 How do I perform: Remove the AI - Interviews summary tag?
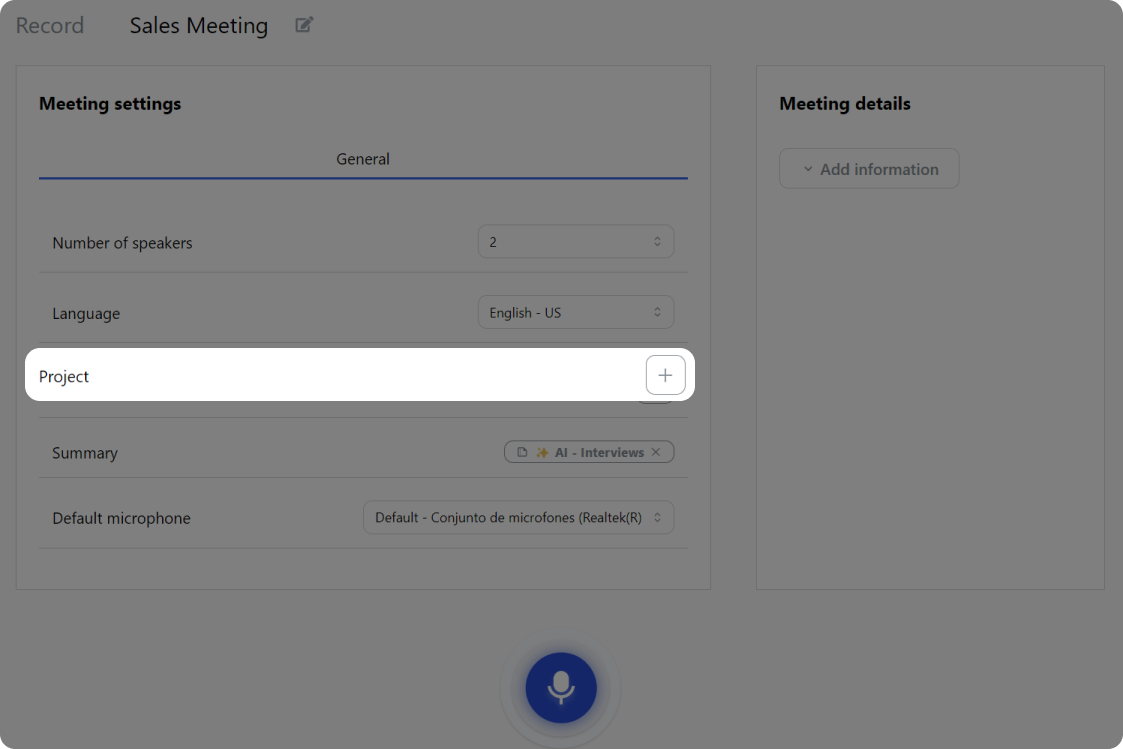(656, 452)
